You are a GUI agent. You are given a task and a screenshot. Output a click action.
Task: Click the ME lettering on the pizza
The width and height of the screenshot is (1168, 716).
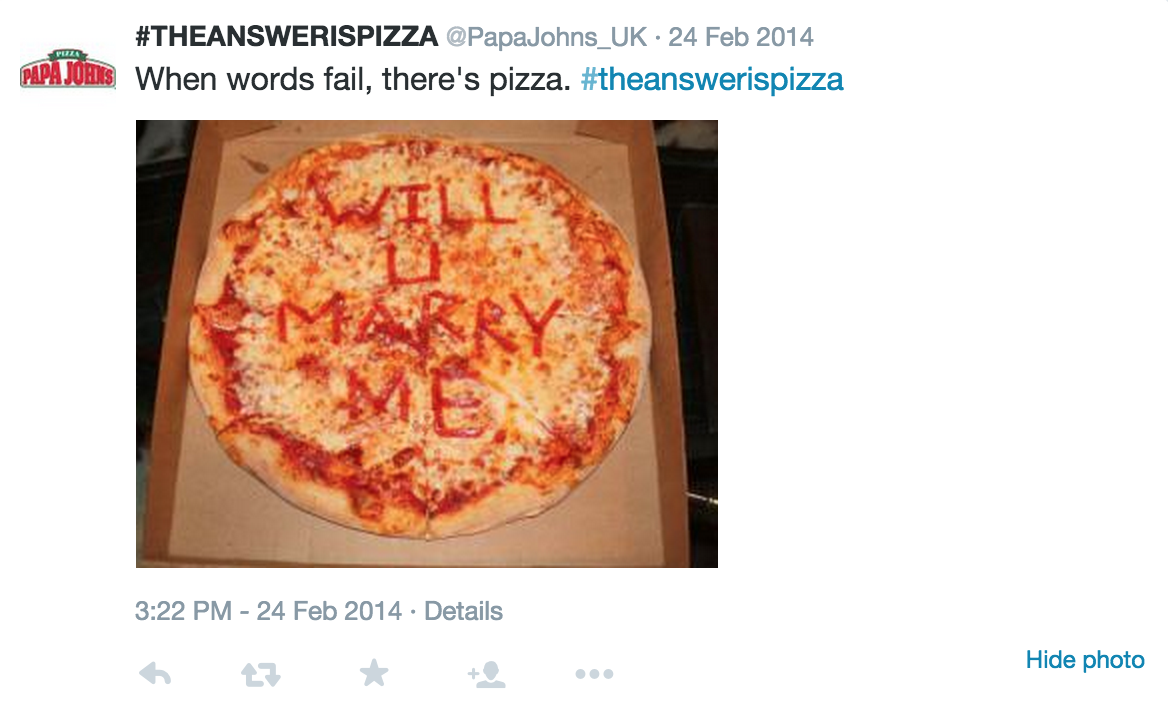[x=417, y=399]
